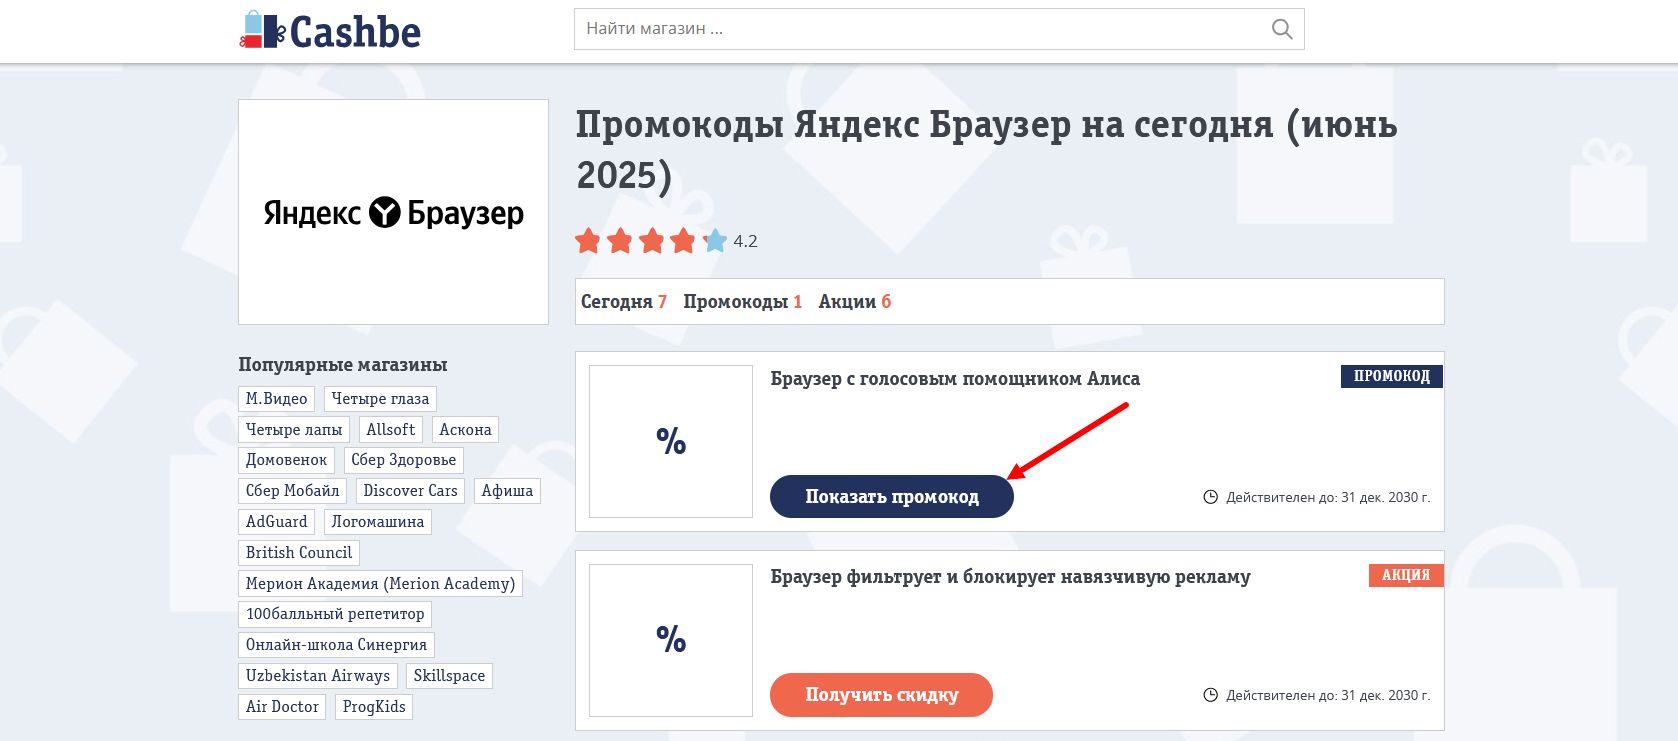The image size is (1678, 741).
Task: Open the Афиша store link
Action: pos(507,491)
